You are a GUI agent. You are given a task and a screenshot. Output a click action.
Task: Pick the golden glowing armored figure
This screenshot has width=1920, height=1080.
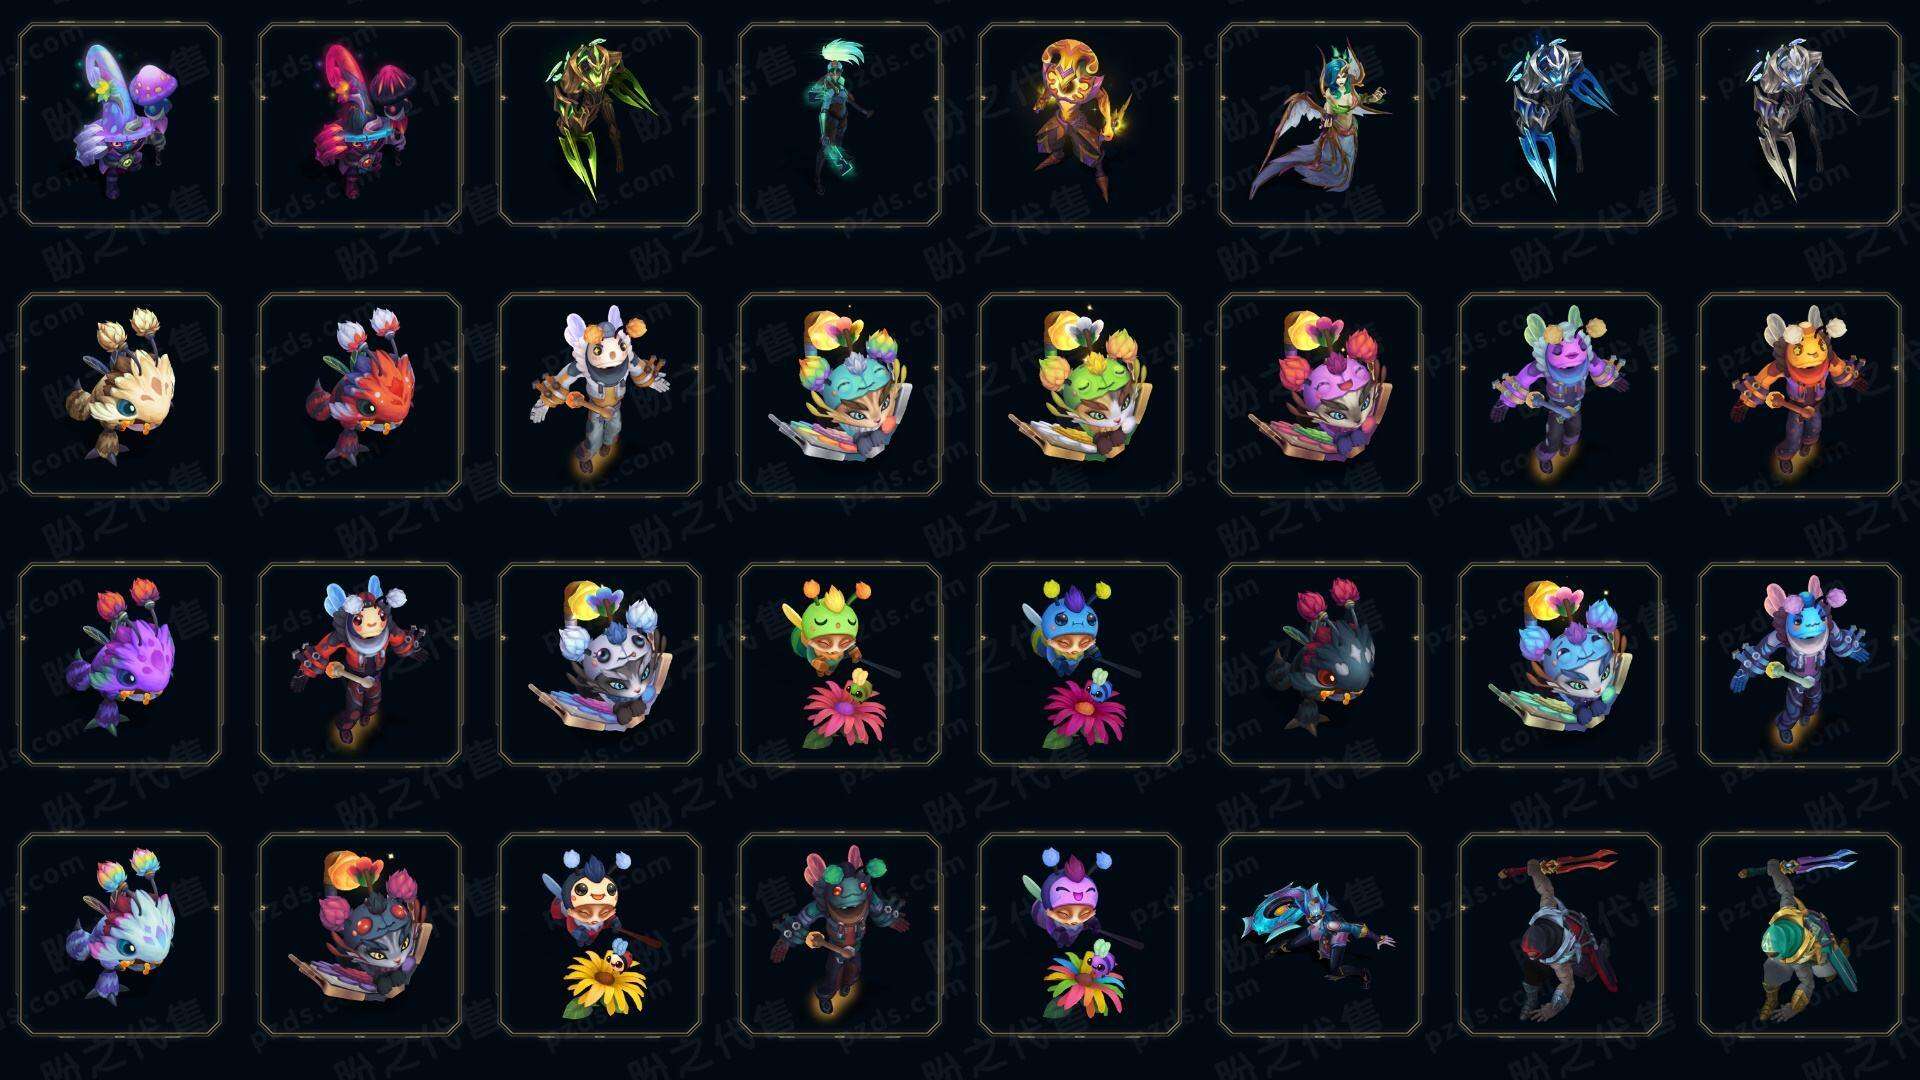1080,125
